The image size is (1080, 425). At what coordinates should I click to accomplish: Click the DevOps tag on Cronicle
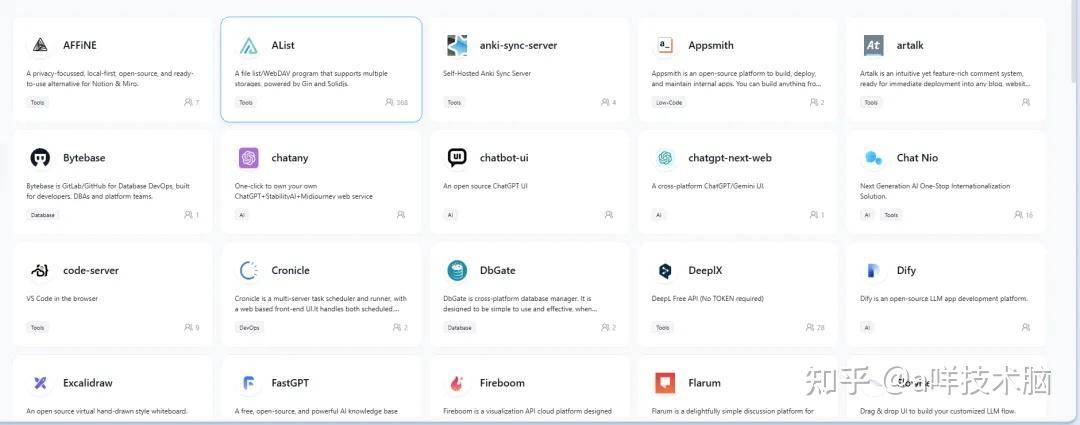[x=249, y=328]
